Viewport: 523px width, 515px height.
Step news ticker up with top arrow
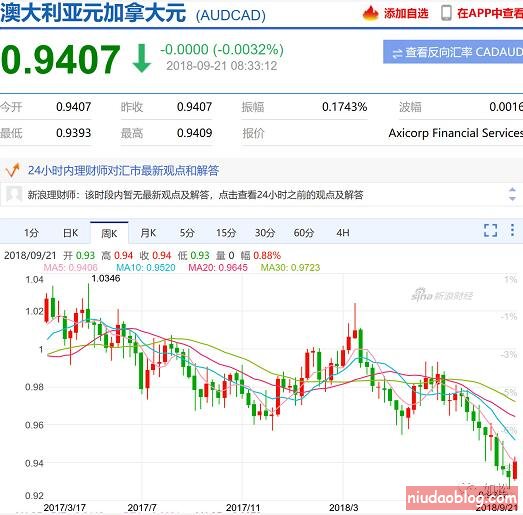coord(512,190)
